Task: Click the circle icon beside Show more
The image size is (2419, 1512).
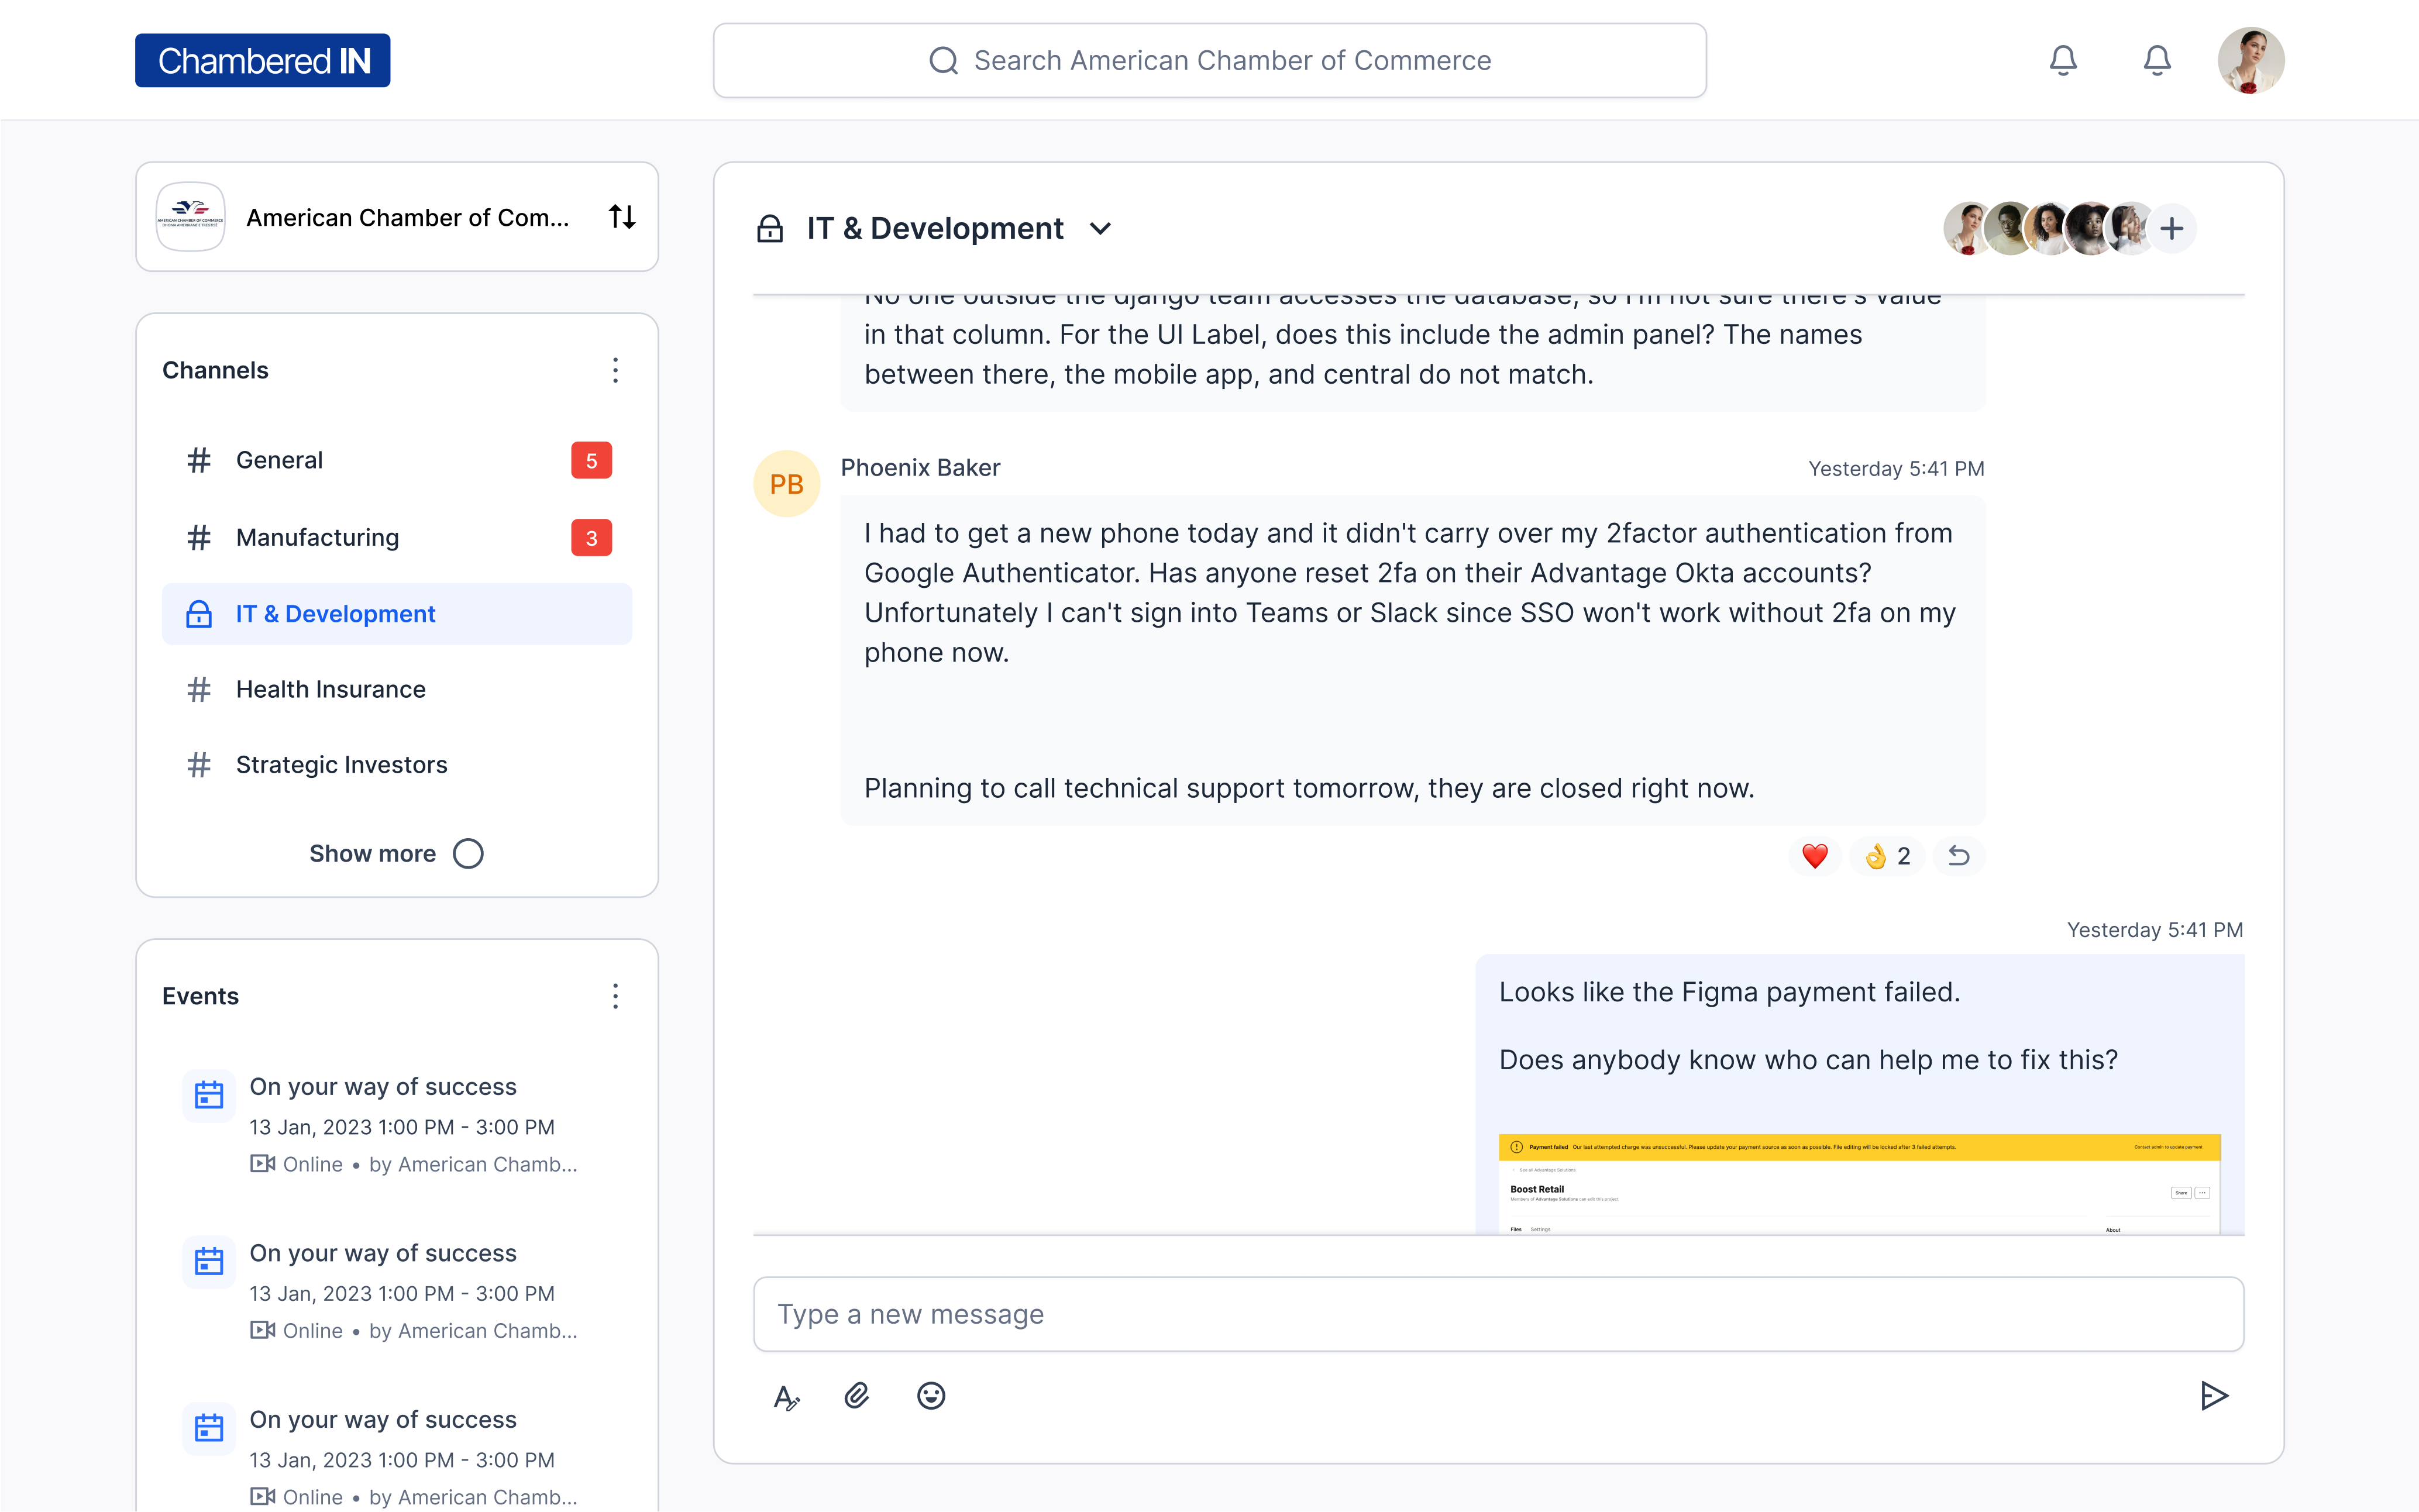Action: click(x=468, y=853)
